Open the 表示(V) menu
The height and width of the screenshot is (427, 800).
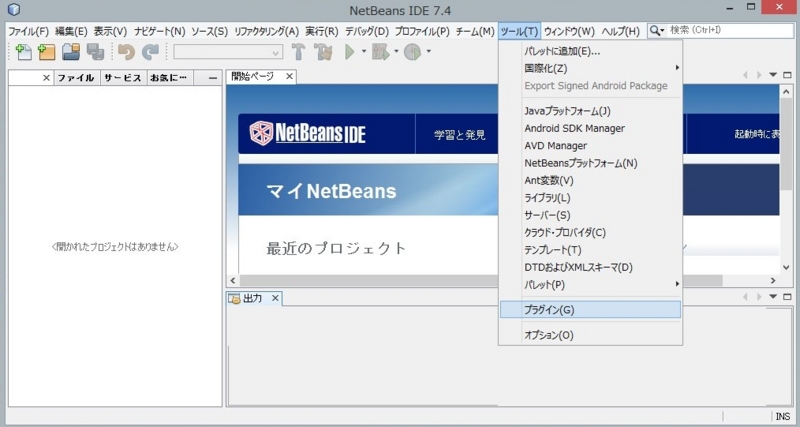point(110,32)
